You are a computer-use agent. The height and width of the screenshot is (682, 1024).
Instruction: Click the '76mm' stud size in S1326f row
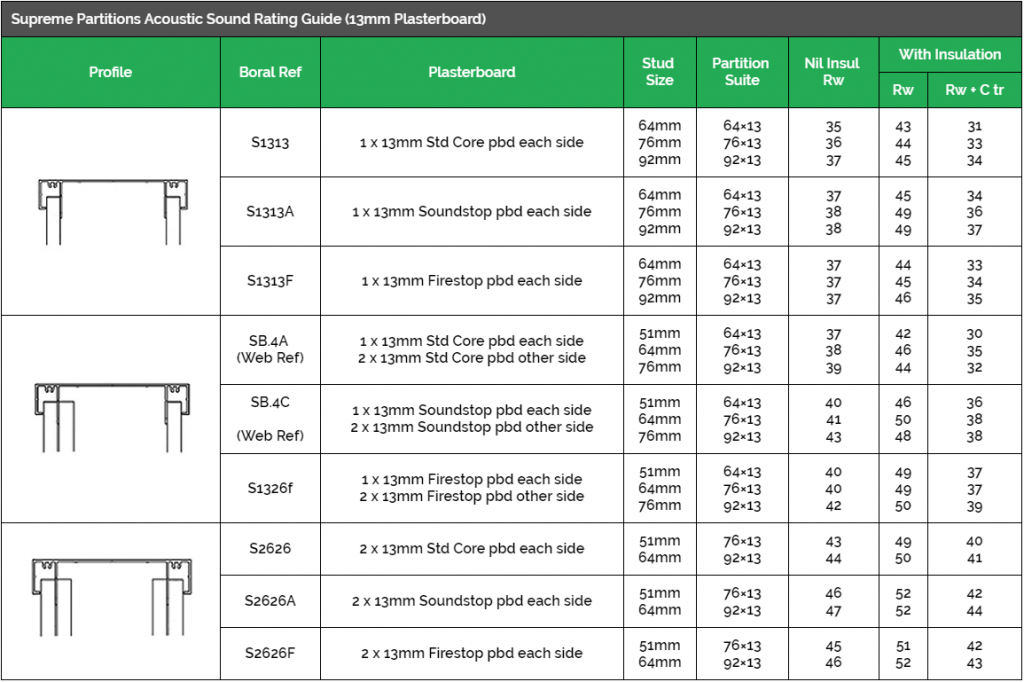coord(660,506)
